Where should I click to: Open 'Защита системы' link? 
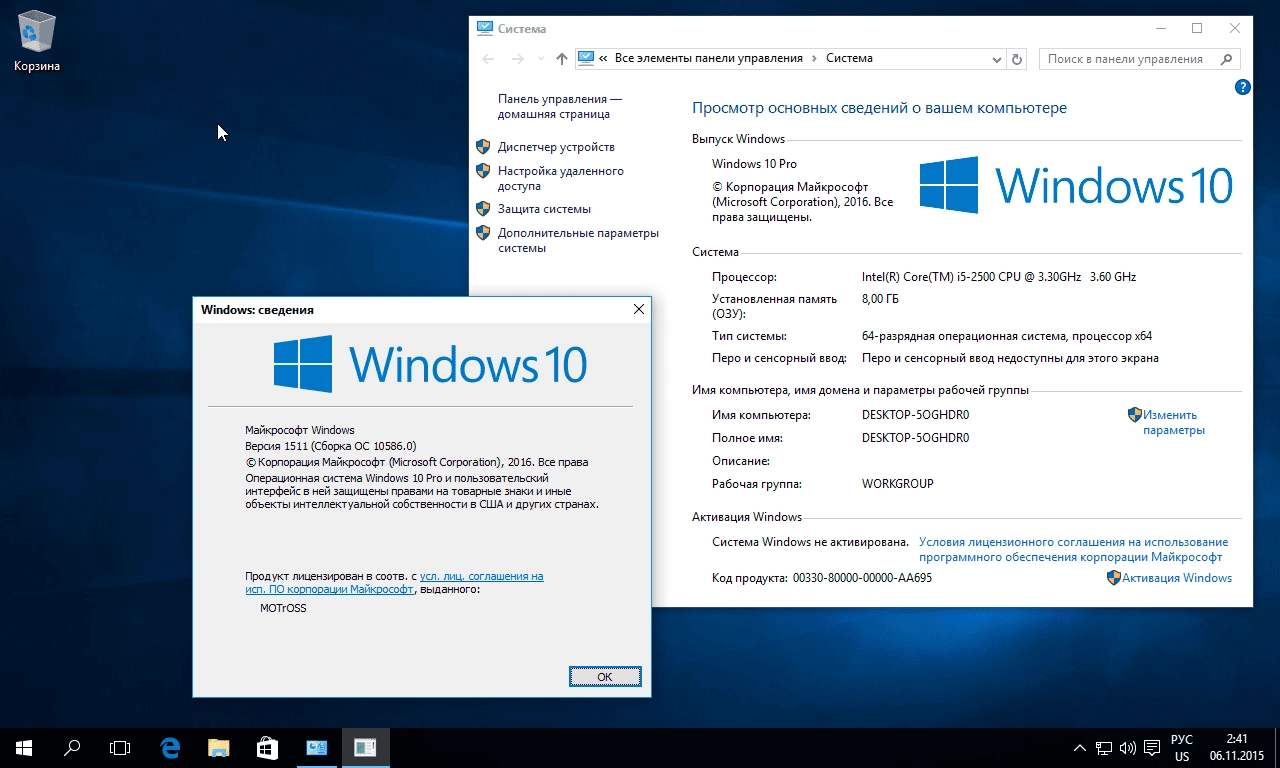pyautogui.click(x=544, y=209)
